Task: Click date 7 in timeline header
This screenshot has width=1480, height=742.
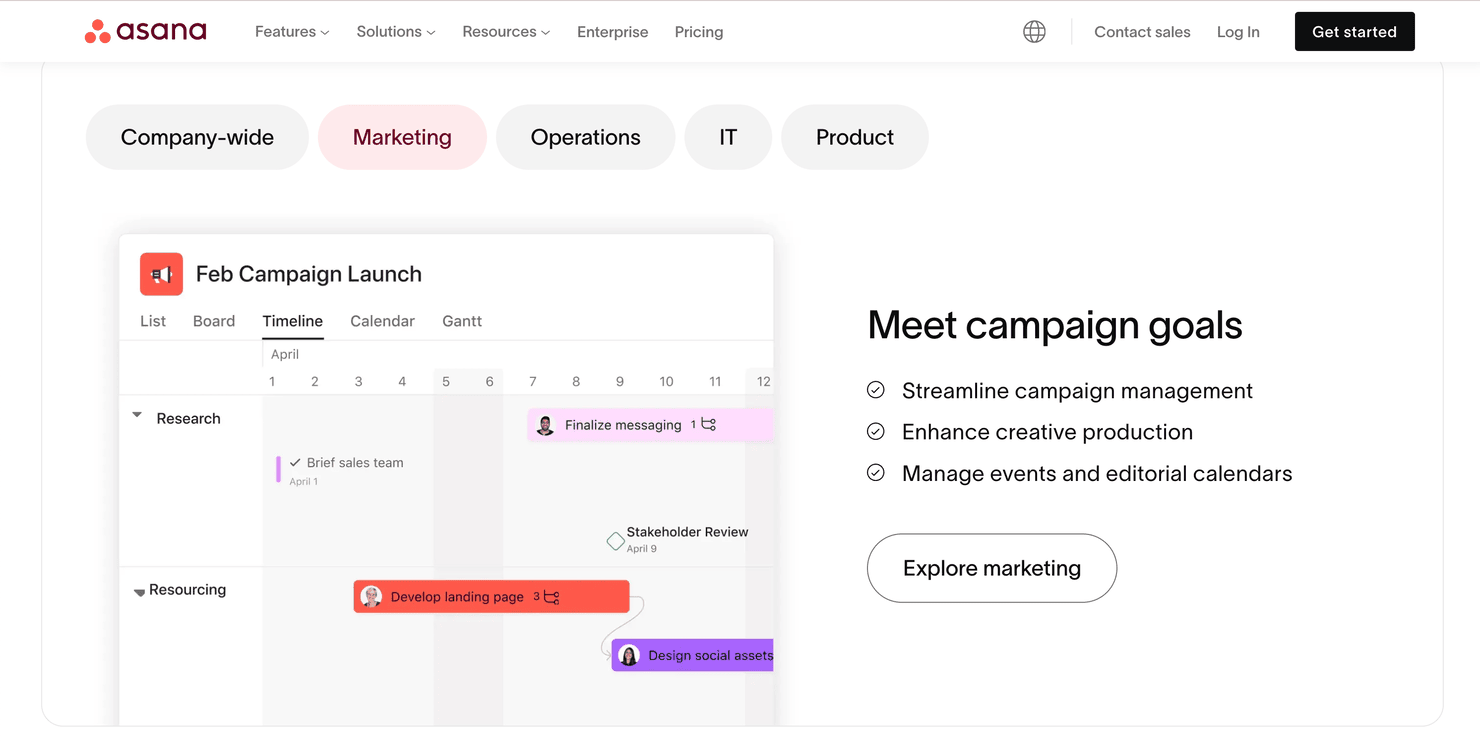Action: pyautogui.click(x=533, y=381)
